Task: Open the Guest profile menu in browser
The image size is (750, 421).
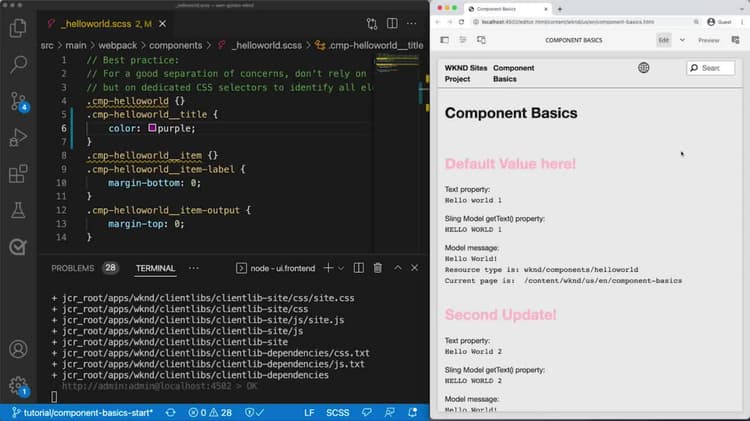Action: [x=719, y=22]
